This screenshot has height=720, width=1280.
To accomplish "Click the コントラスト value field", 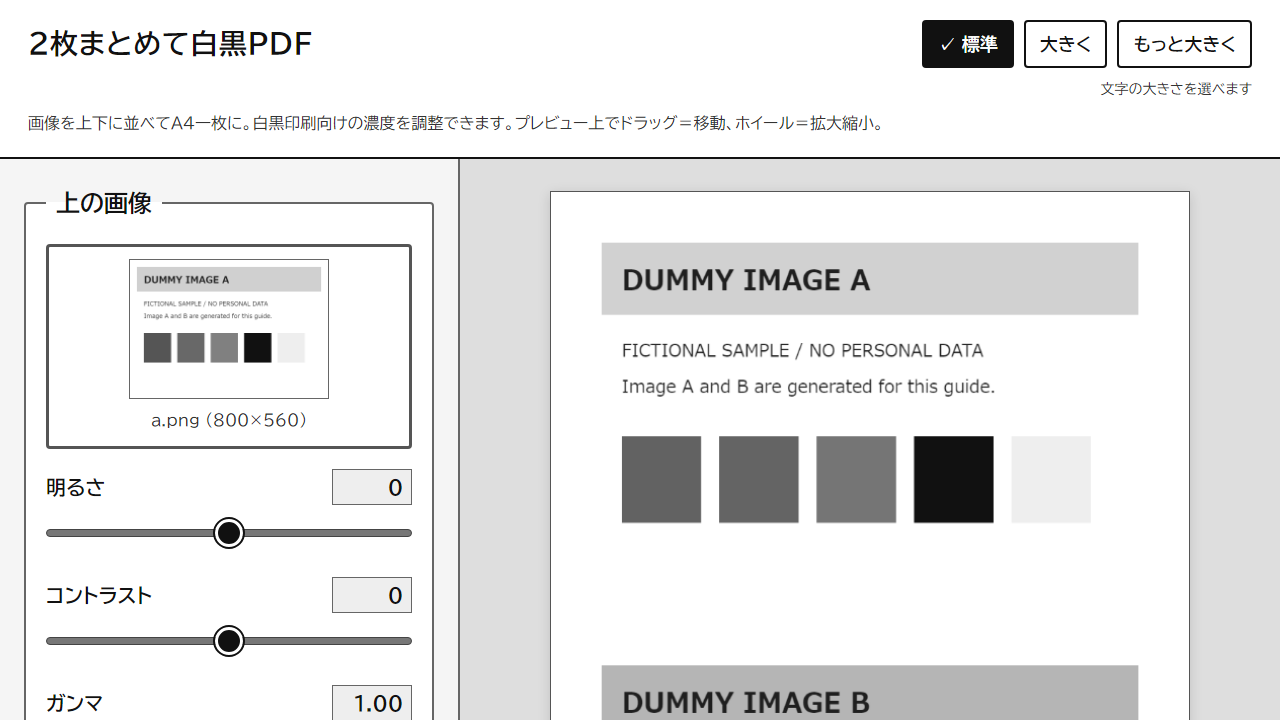I will click(x=372, y=595).
